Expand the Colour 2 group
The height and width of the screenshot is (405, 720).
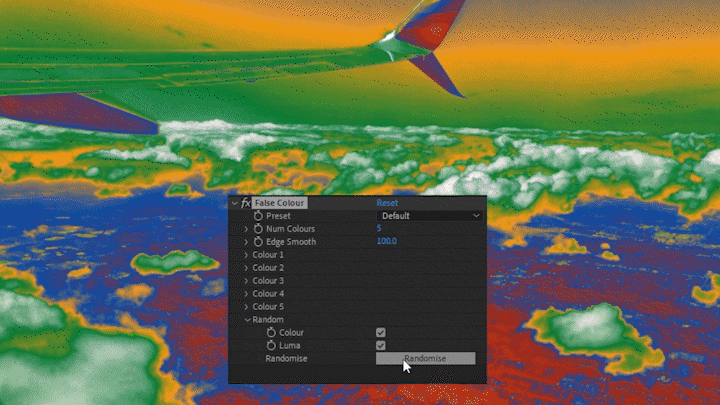point(246,268)
